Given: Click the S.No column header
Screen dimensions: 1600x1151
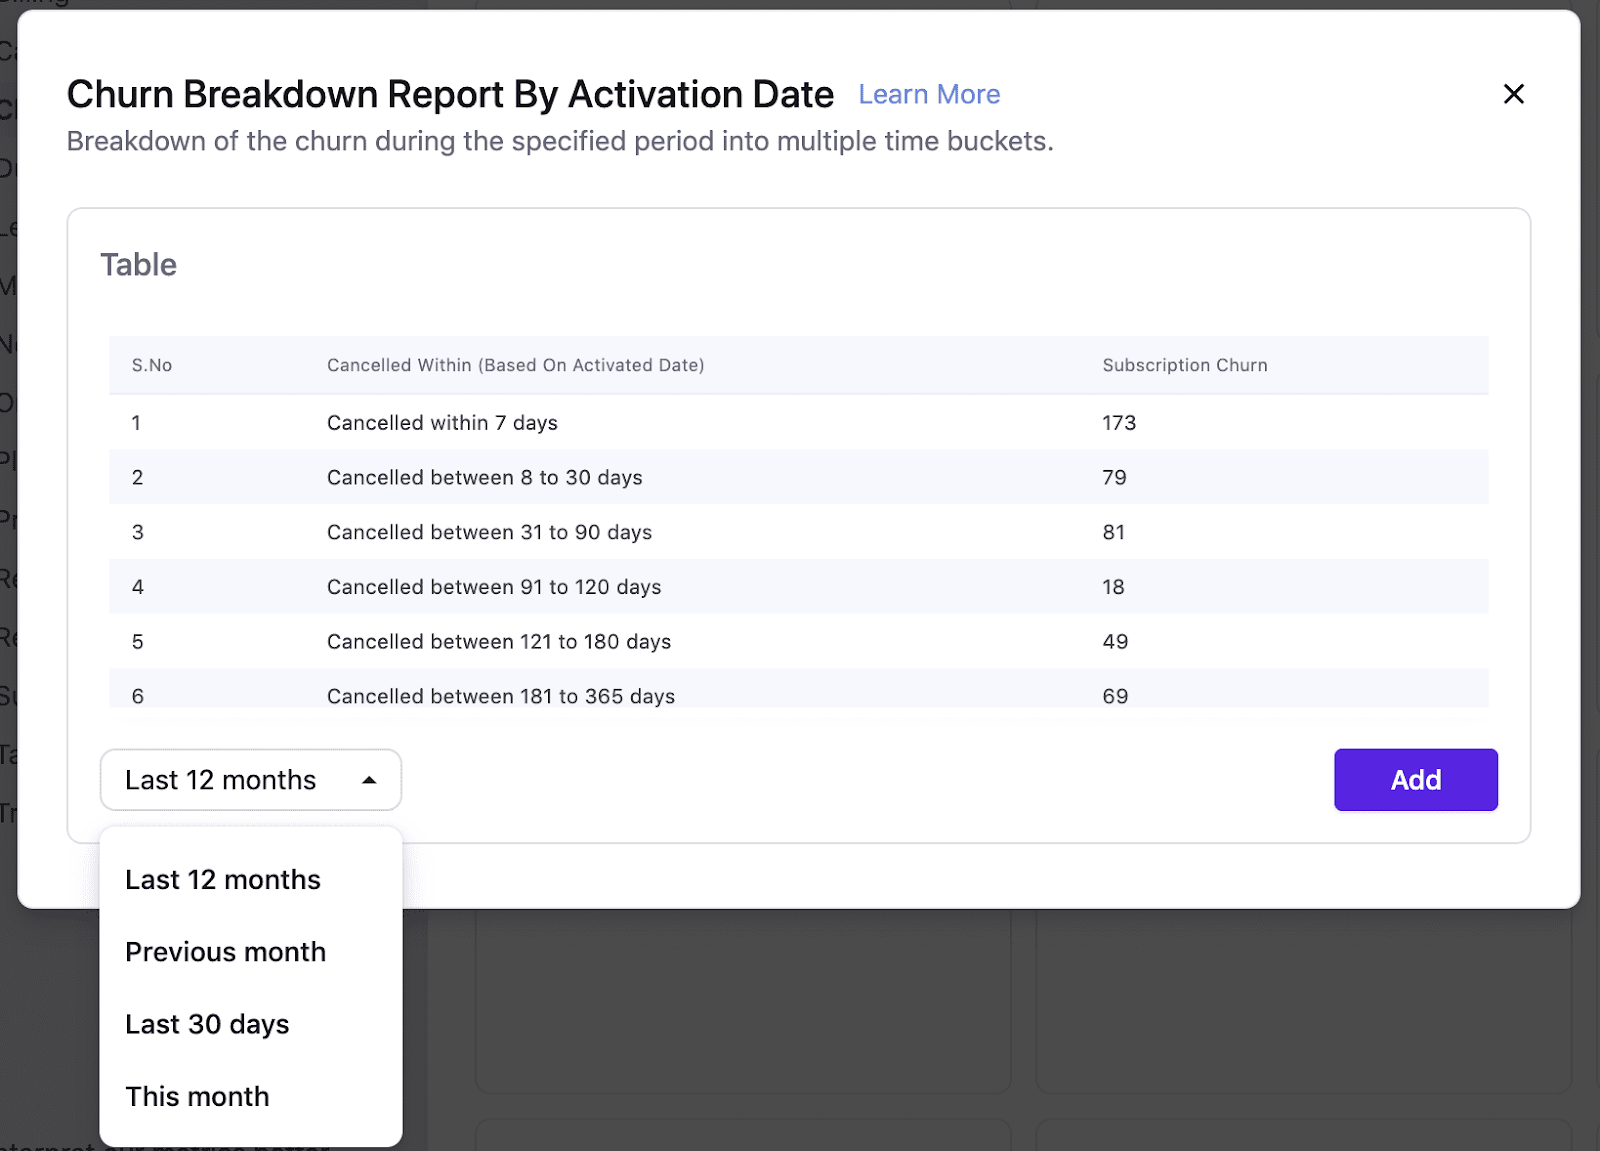Looking at the screenshot, I should point(152,366).
